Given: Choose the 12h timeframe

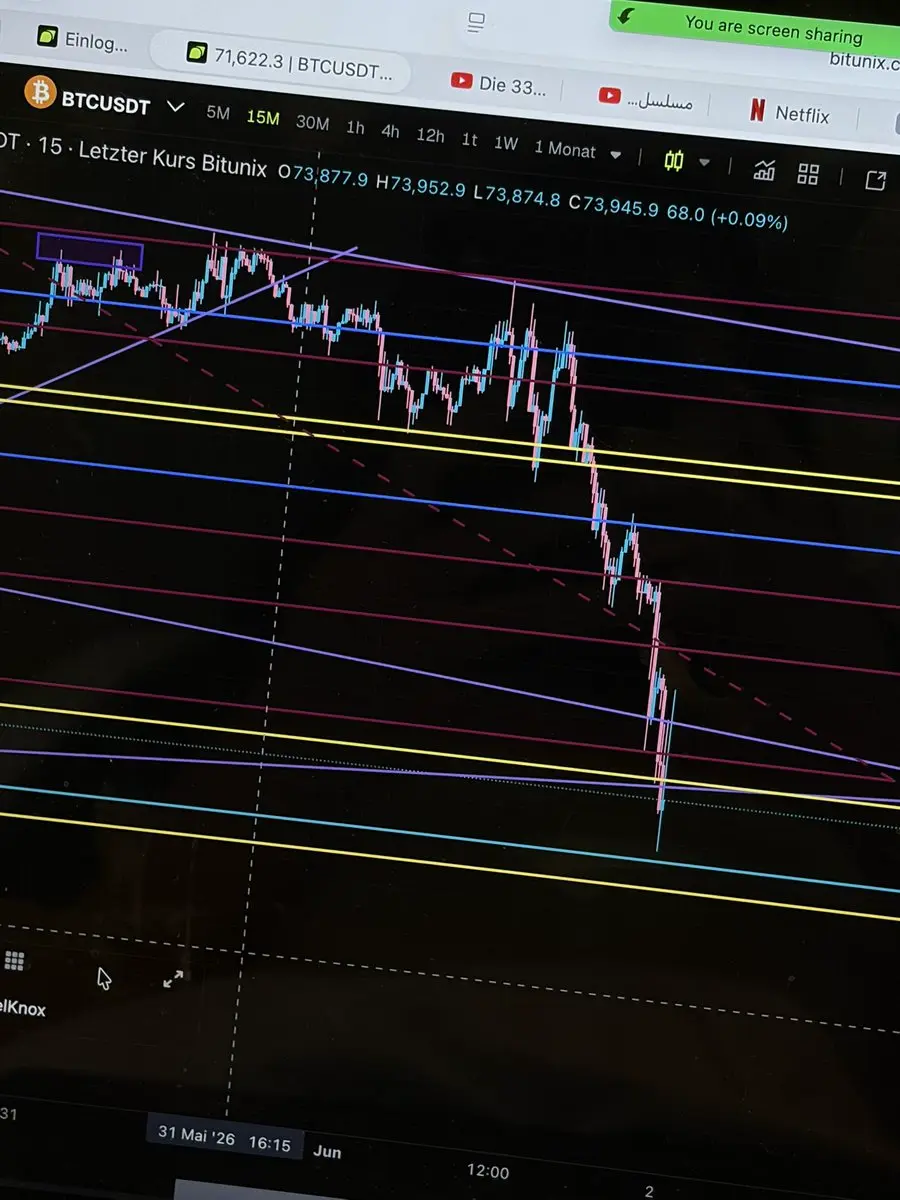Looking at the screenshot, I should point(430,135).
